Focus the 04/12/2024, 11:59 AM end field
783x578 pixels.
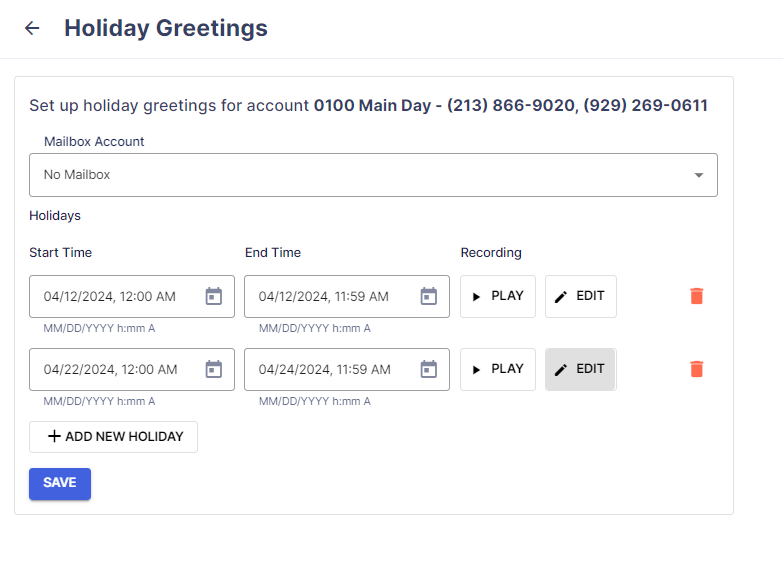click(347, 296)
